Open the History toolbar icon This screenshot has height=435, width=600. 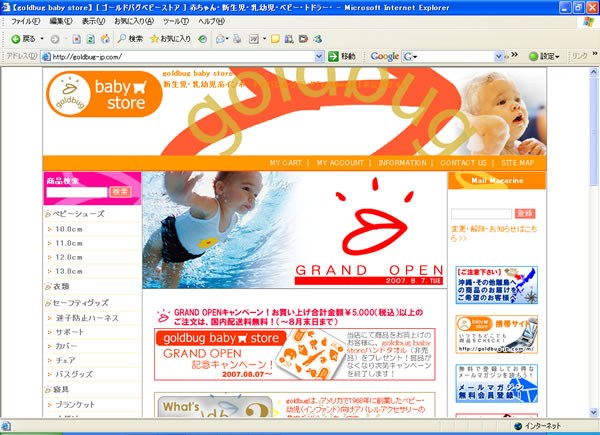202,39
